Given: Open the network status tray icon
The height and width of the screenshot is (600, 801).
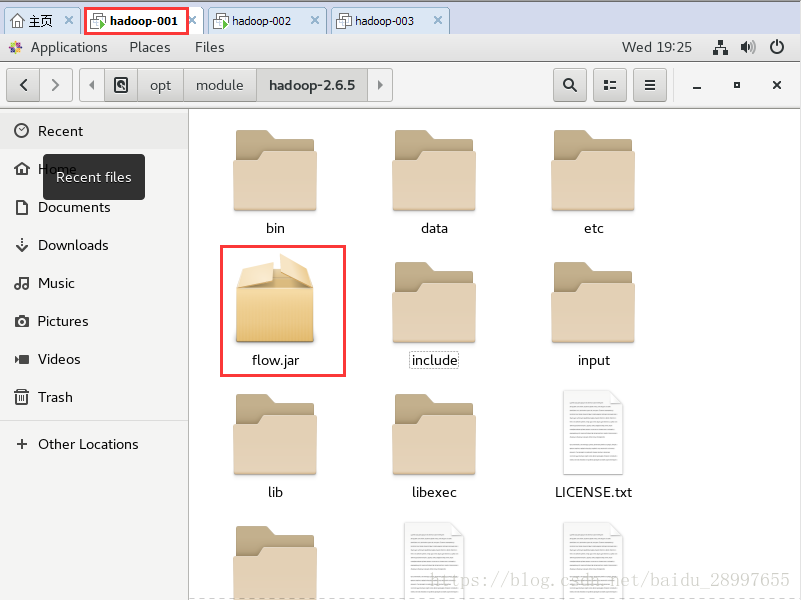Looking at the screenshot, I should [720, 47].
